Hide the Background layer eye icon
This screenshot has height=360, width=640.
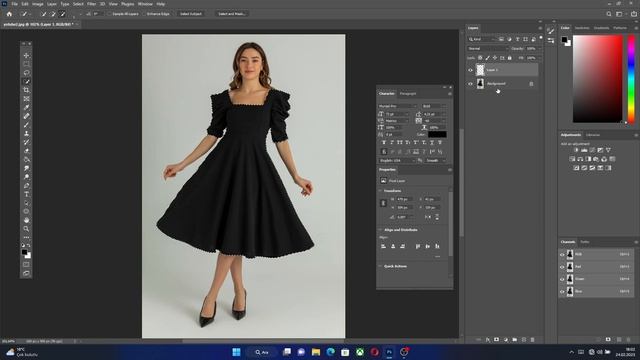click(x=470, y=84)
